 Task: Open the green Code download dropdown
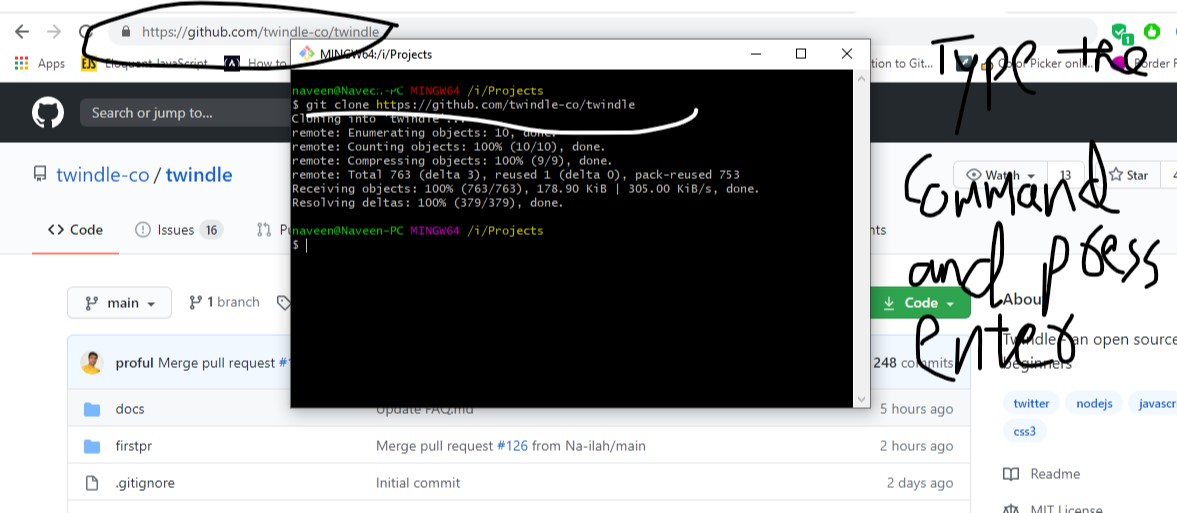[920, 303]
